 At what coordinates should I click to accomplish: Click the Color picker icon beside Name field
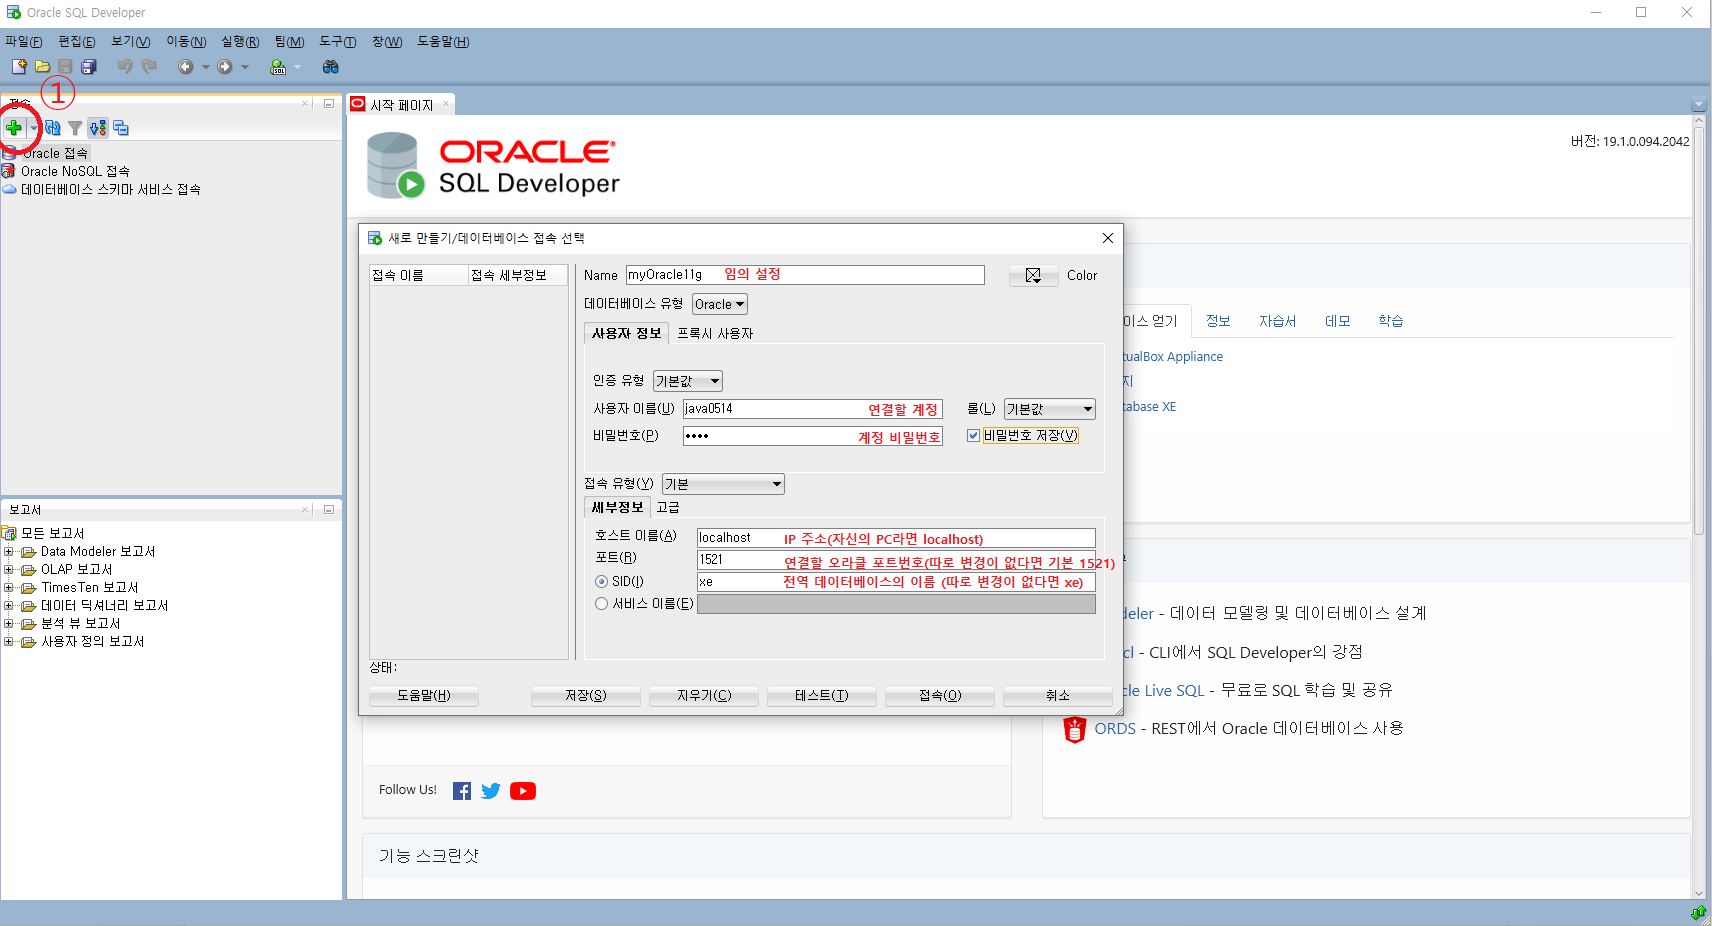[x=1033, y=275]
